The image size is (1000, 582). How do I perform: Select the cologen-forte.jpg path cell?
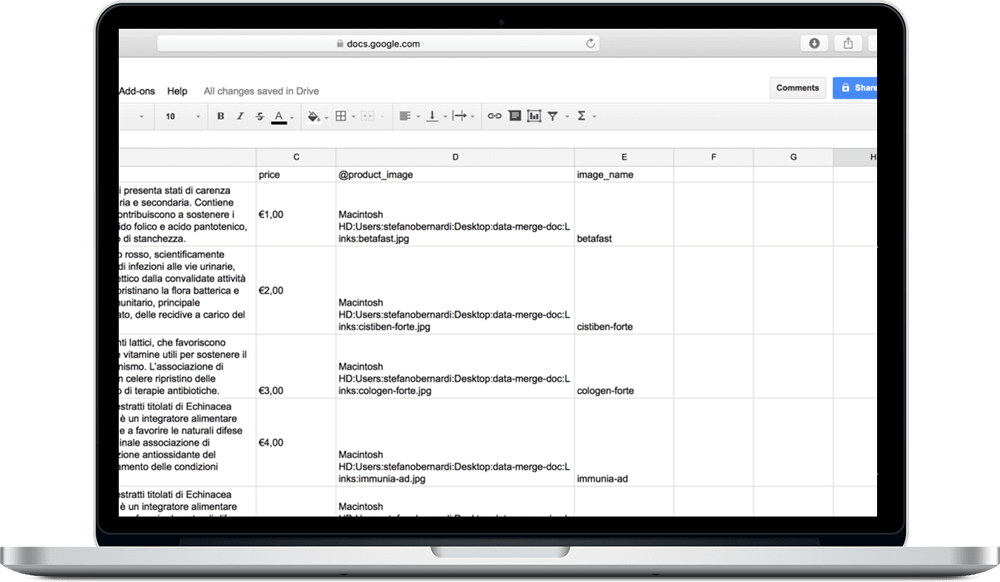click(x=455, y=367)
